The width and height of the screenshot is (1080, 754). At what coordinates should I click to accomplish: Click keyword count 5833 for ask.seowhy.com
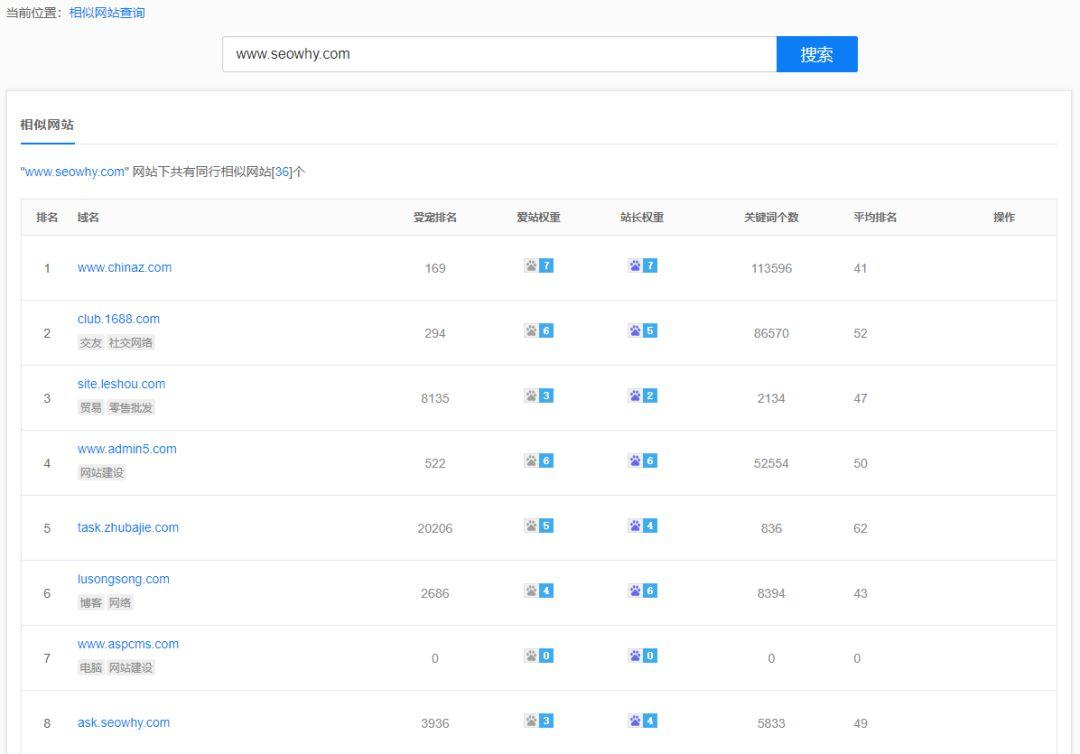pyautogui.click(x=771, y=724)
